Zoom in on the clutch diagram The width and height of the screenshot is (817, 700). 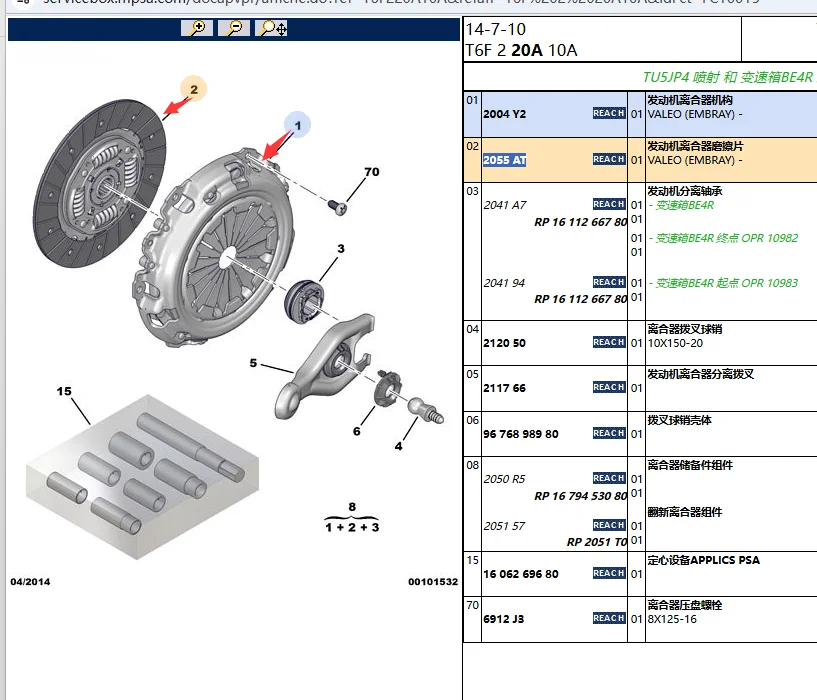[197, 28]
